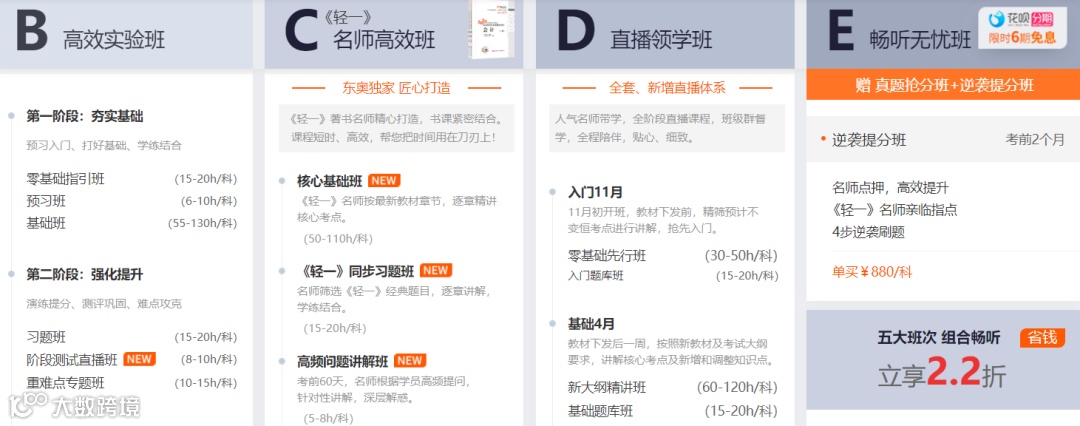Click the gray 《轻一》著书名师 description box
Screen dimensions: 1080x426
396,128
